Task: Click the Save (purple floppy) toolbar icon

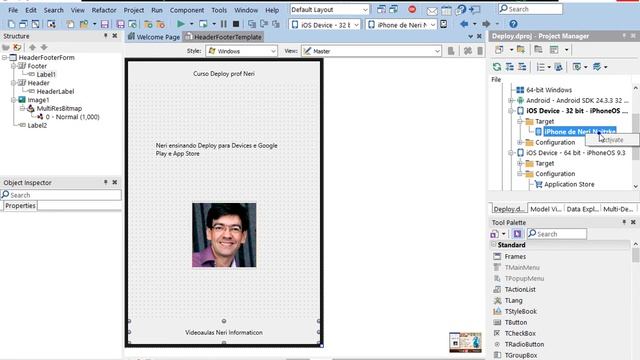Action: click(x=104, y=24)
